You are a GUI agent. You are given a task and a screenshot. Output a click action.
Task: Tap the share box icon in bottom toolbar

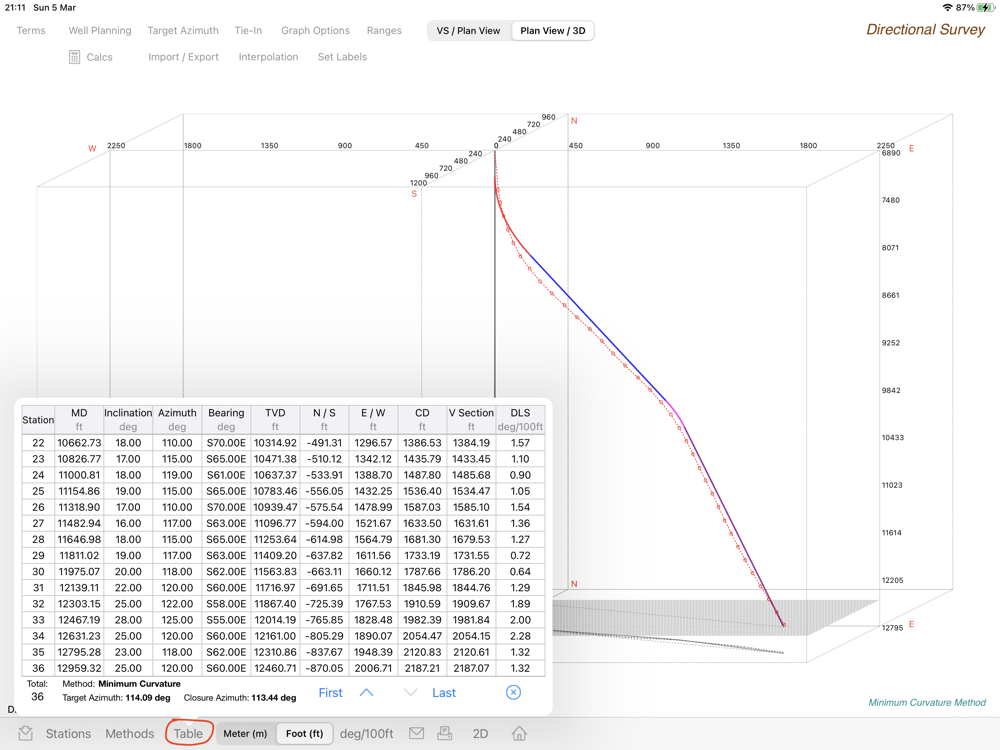coord(26,733)
